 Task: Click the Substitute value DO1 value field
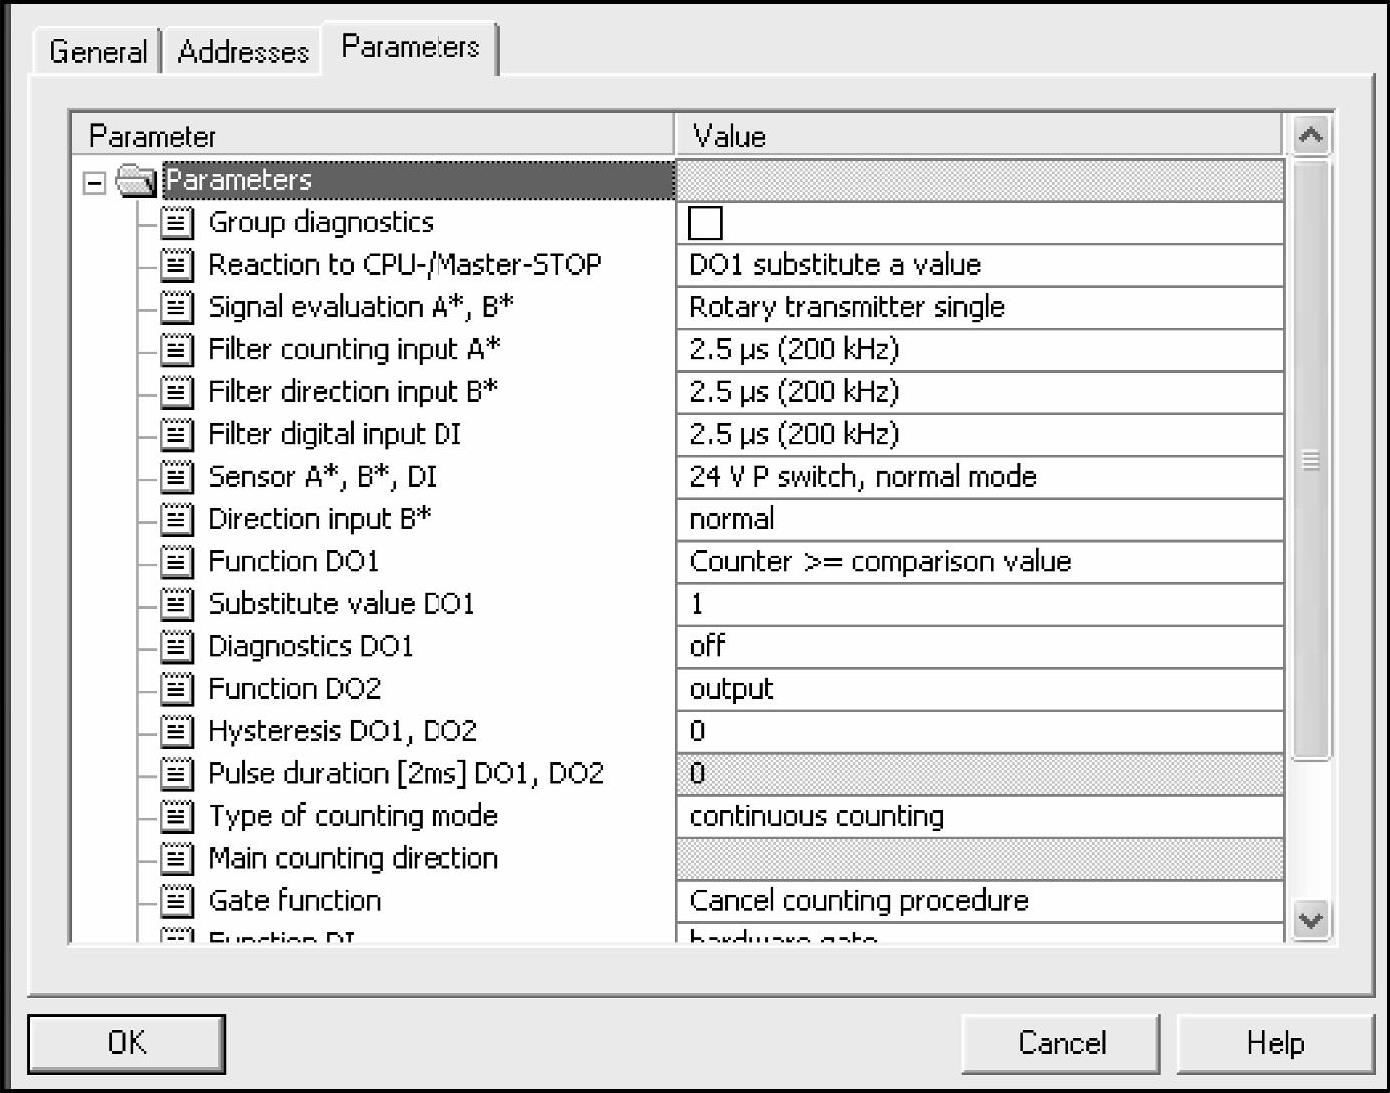[978, 604]
